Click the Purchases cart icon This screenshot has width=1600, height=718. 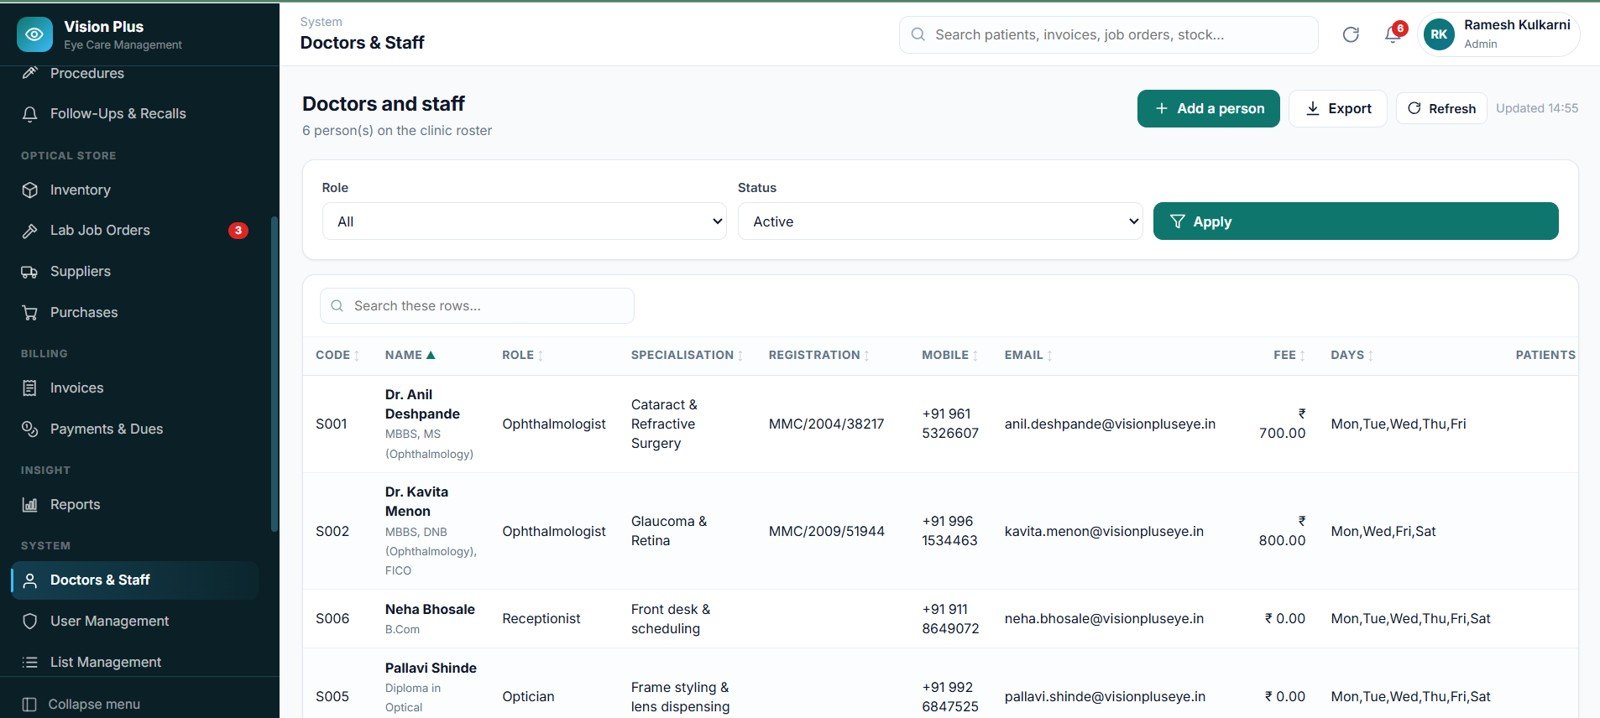click(30, 313)
